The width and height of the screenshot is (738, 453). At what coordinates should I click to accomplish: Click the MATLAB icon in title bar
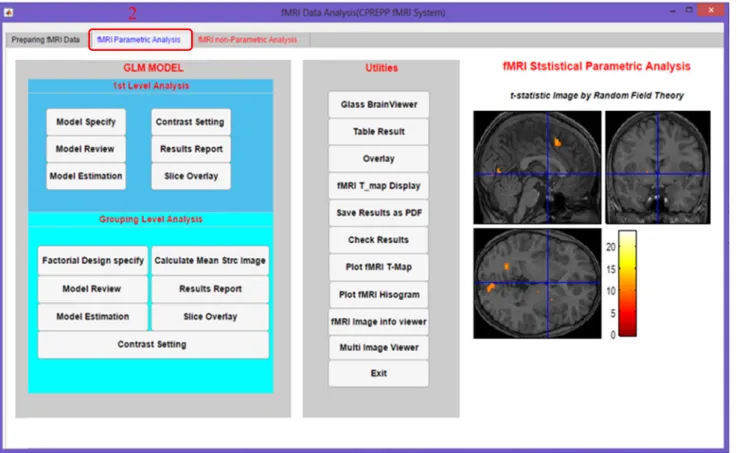pyautogui.click(x=8, y=12)
